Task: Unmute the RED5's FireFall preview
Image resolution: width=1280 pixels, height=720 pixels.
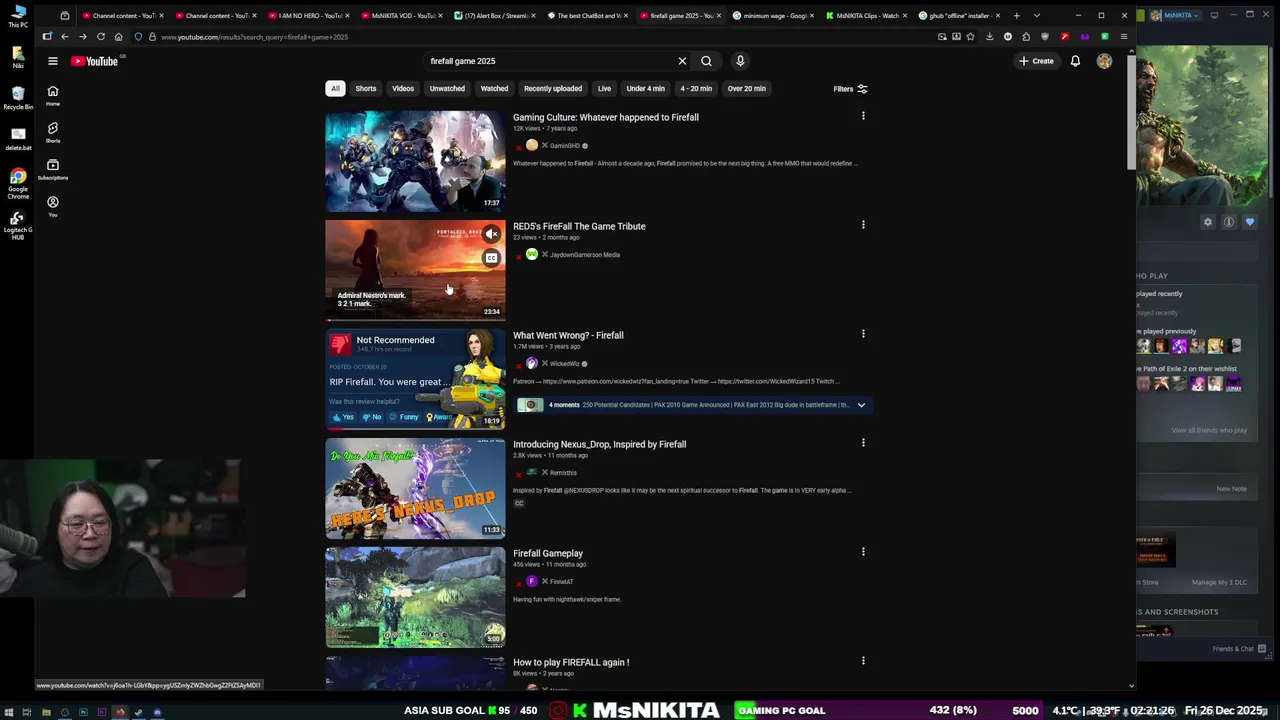Action: [x=491, y=235]
